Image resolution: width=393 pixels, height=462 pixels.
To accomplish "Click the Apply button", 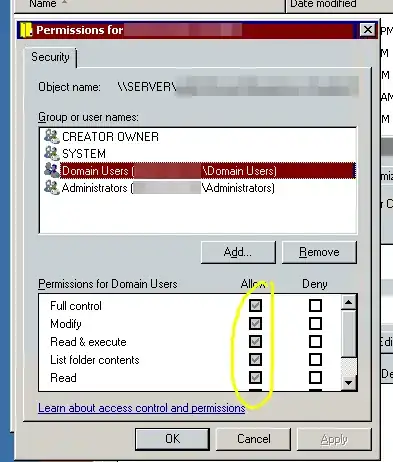I will [x=334, y=439].
